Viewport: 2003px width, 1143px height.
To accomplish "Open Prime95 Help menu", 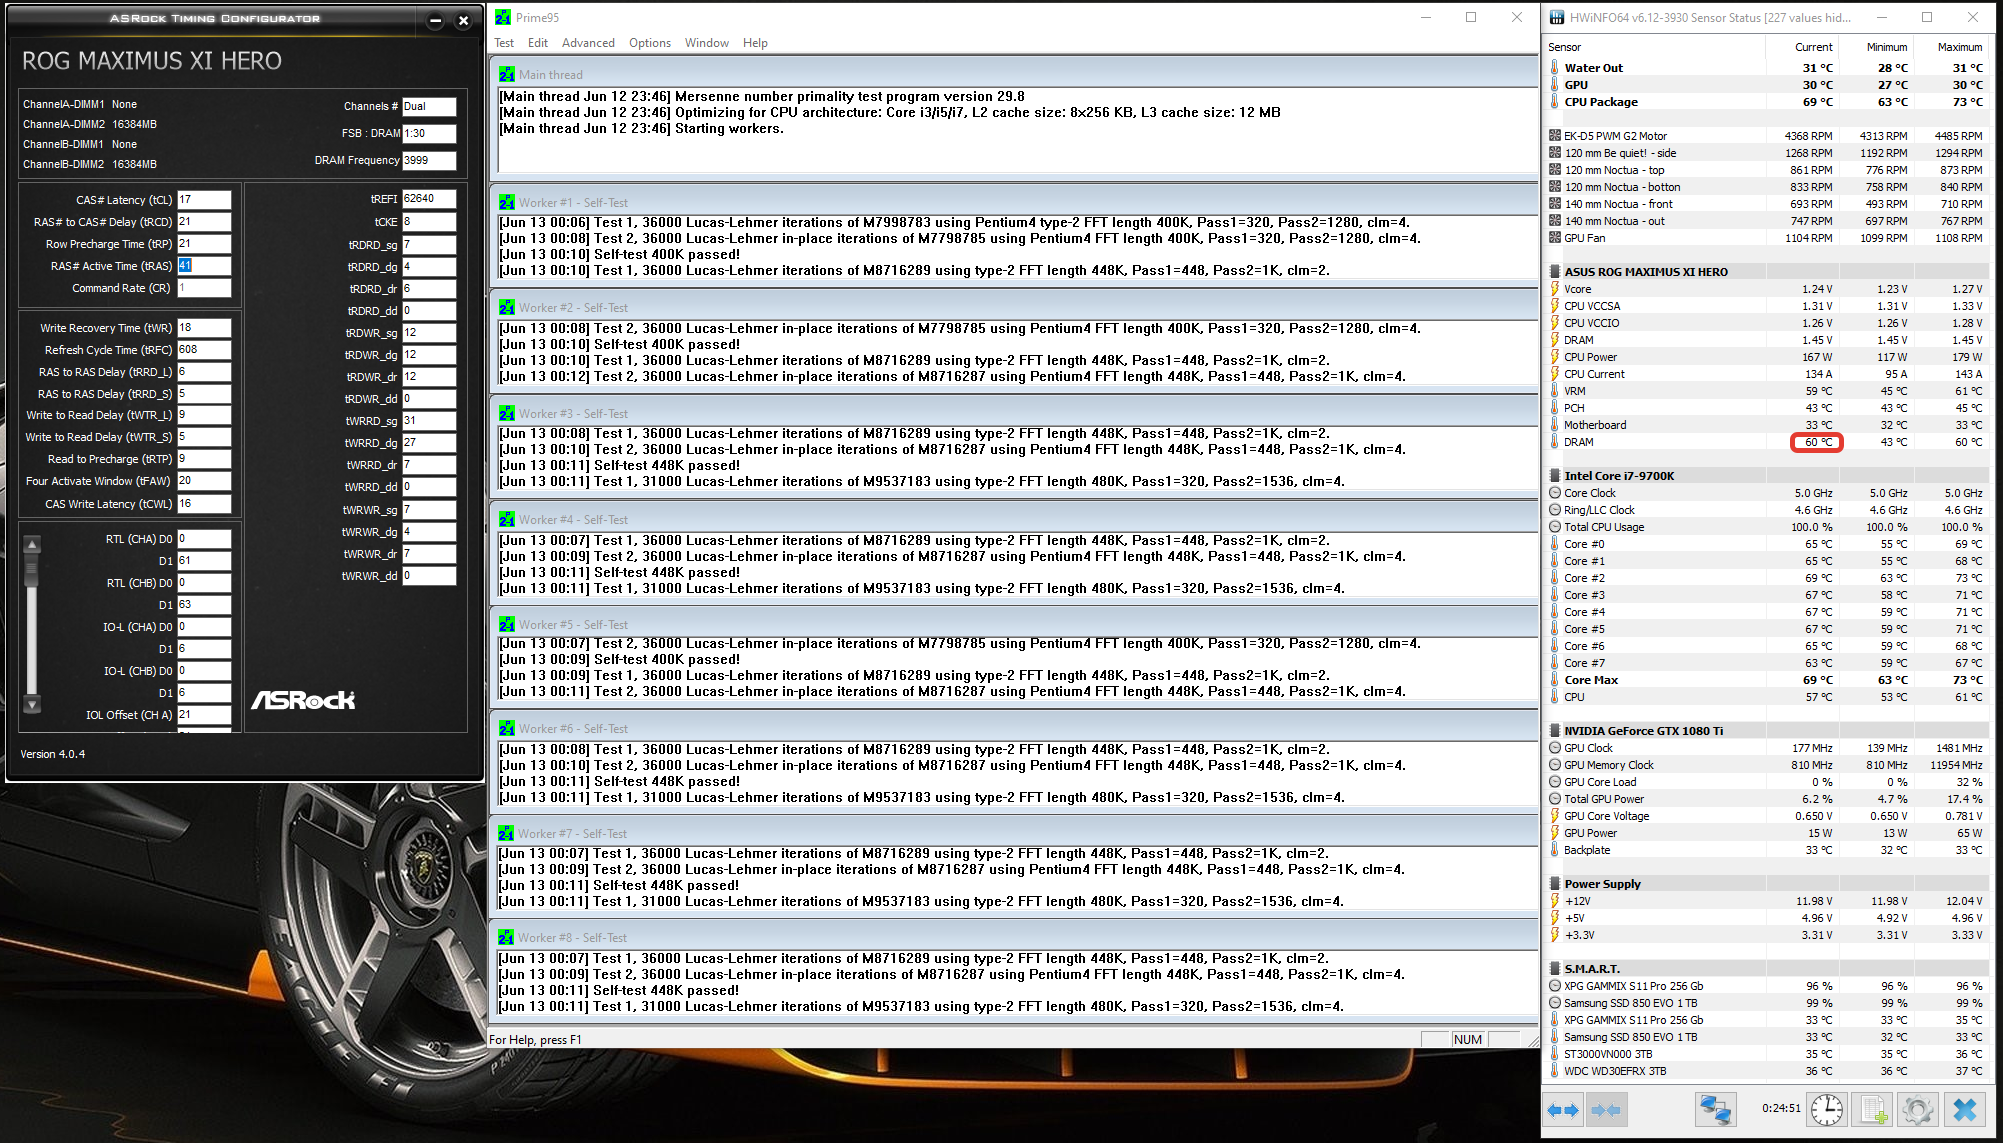I will click(x=755, y=43).
